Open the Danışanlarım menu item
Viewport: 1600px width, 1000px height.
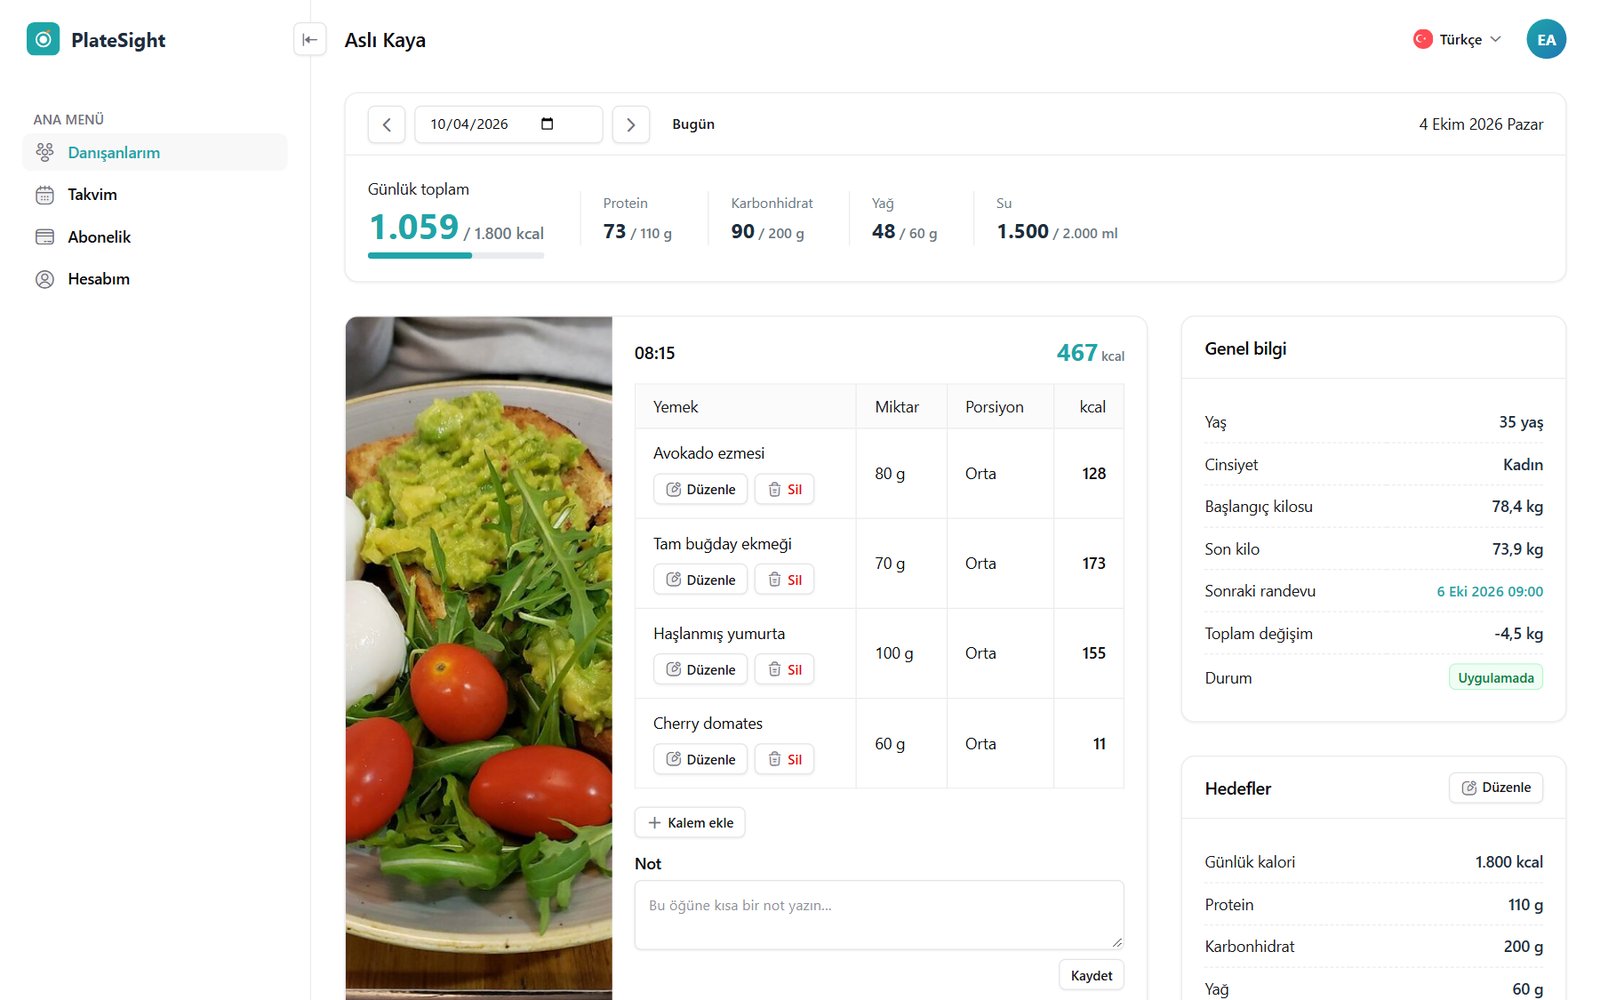(x=155, y=152)
